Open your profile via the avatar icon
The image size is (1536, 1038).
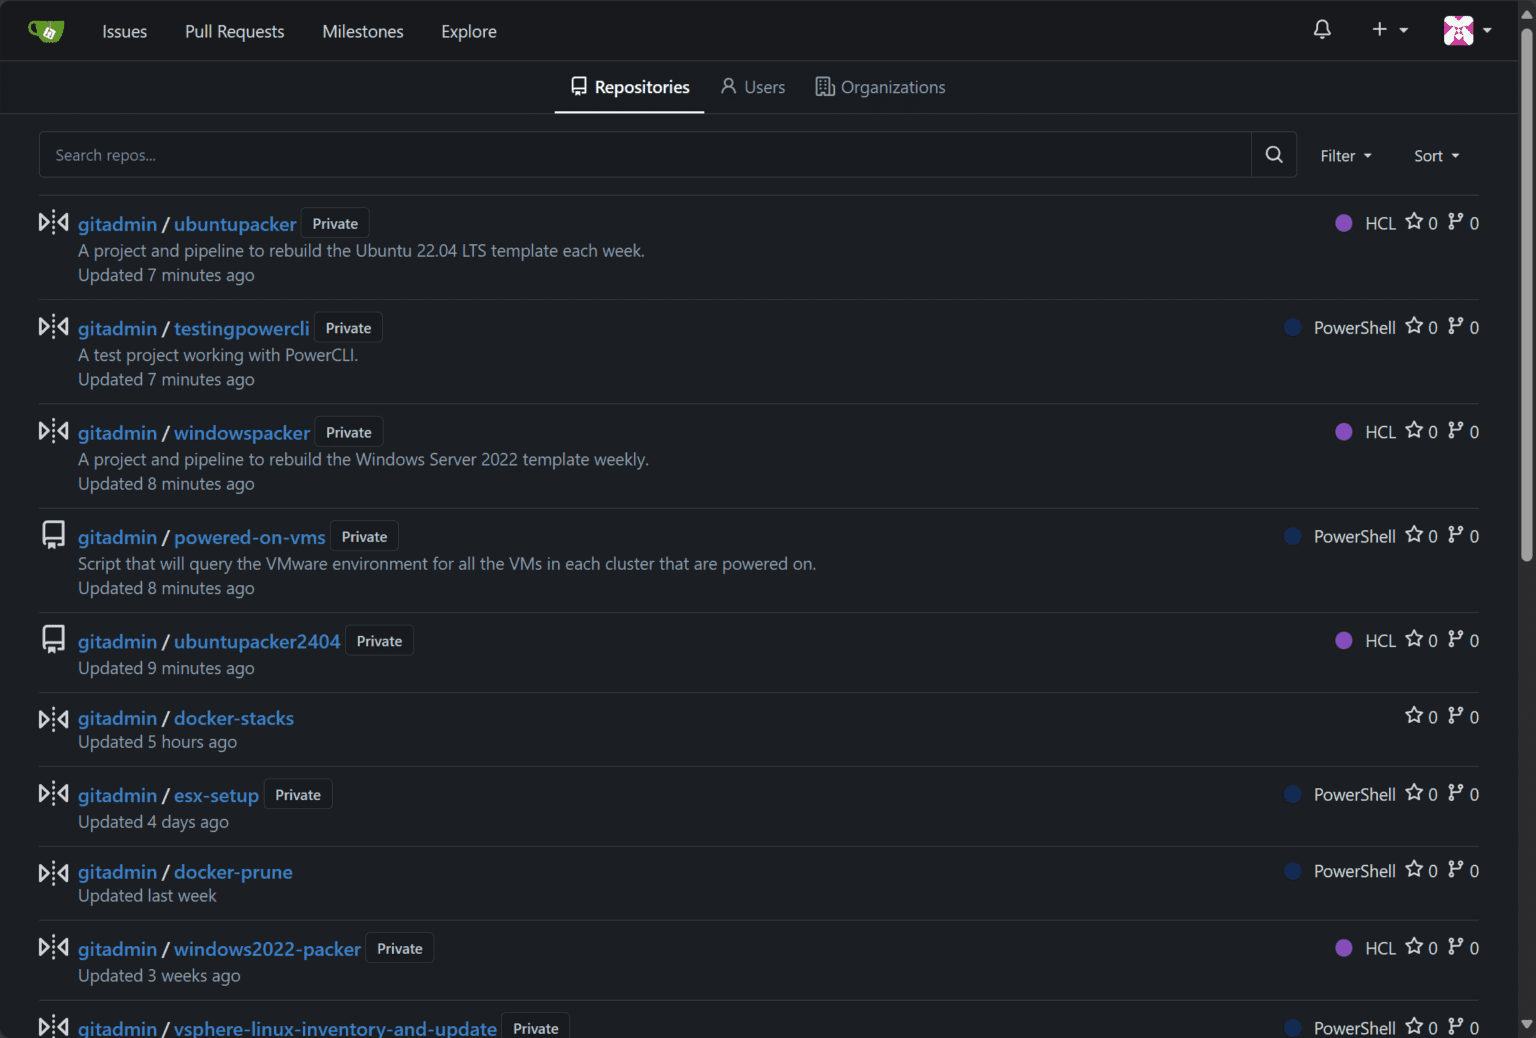(x=1460, y=30)
